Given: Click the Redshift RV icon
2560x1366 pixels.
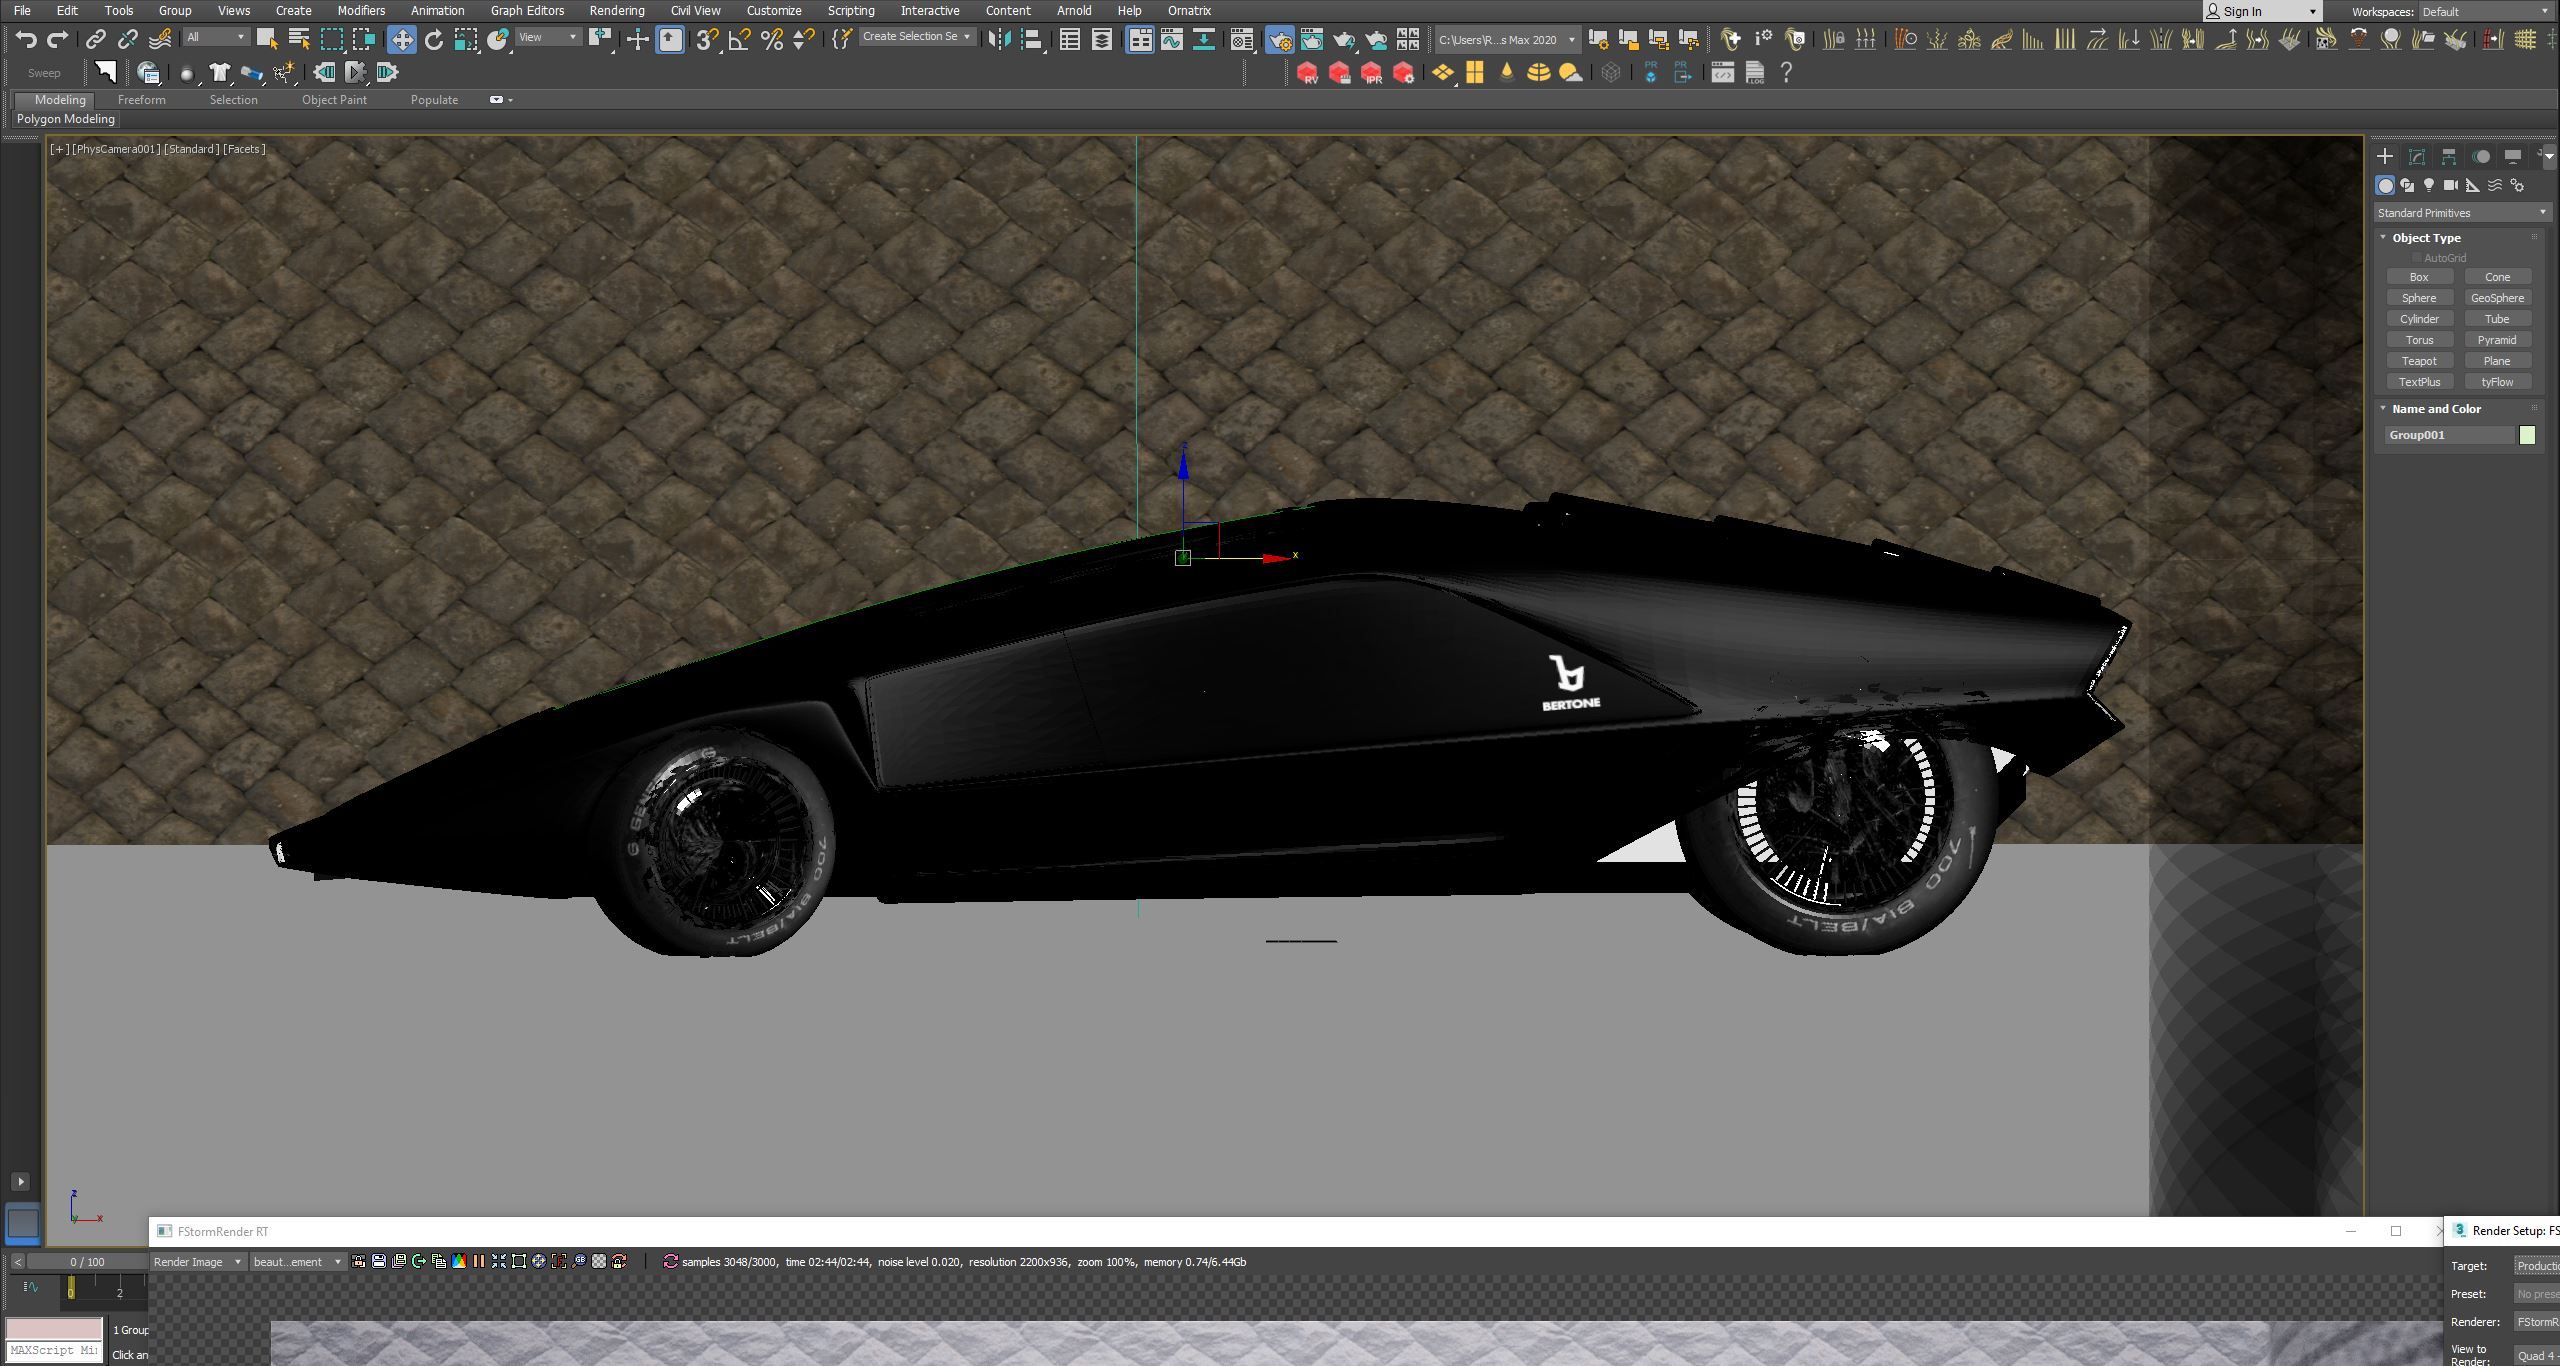Looking at the screenshot, I should click(1307, 73).
